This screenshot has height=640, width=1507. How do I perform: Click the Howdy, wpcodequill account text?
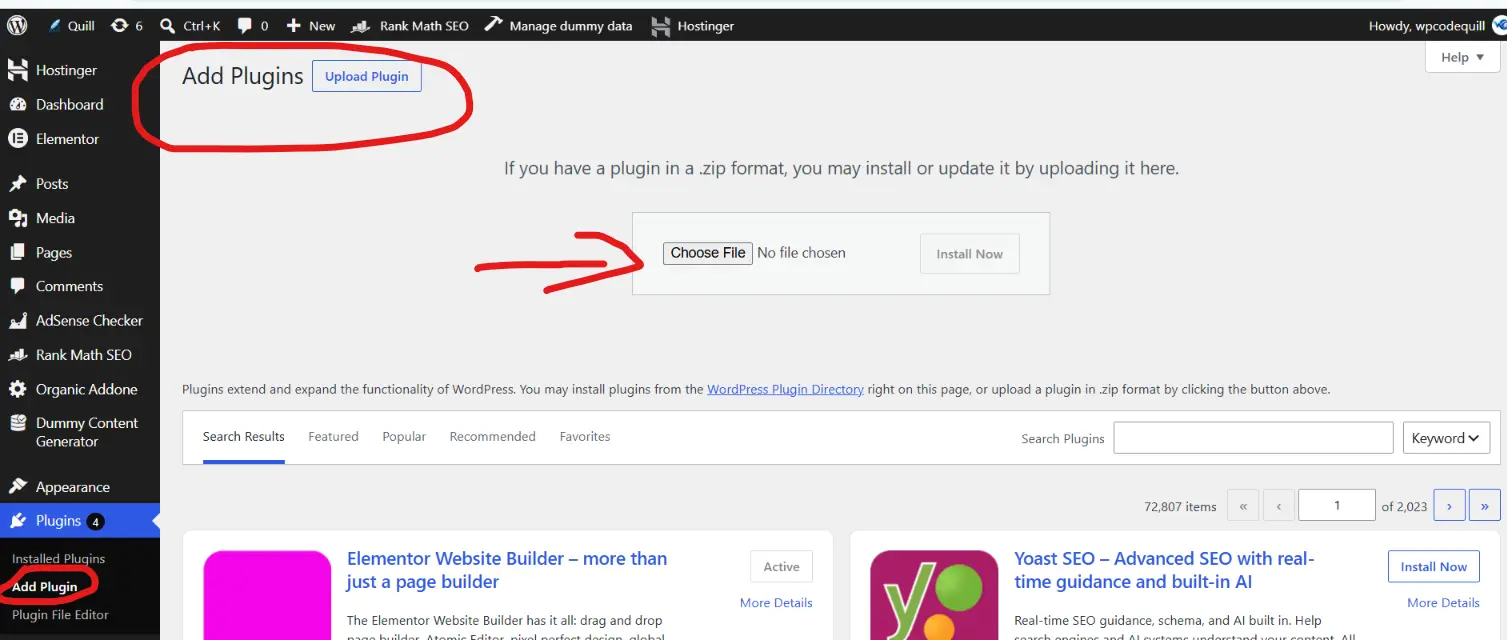[x=1427, y=26]
